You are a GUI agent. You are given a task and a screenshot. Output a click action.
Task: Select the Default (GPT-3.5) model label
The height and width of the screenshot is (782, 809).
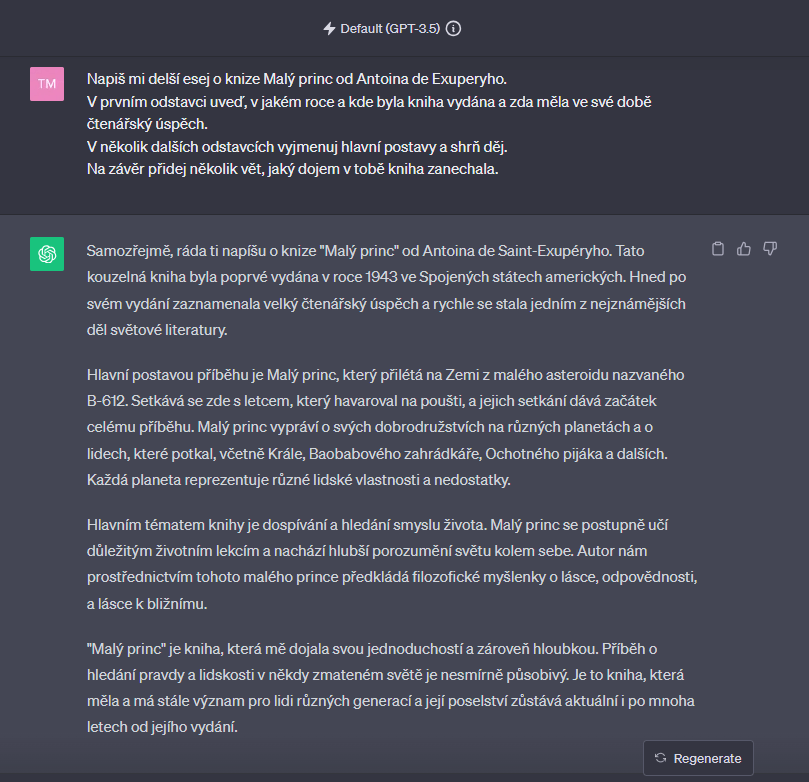390,28
